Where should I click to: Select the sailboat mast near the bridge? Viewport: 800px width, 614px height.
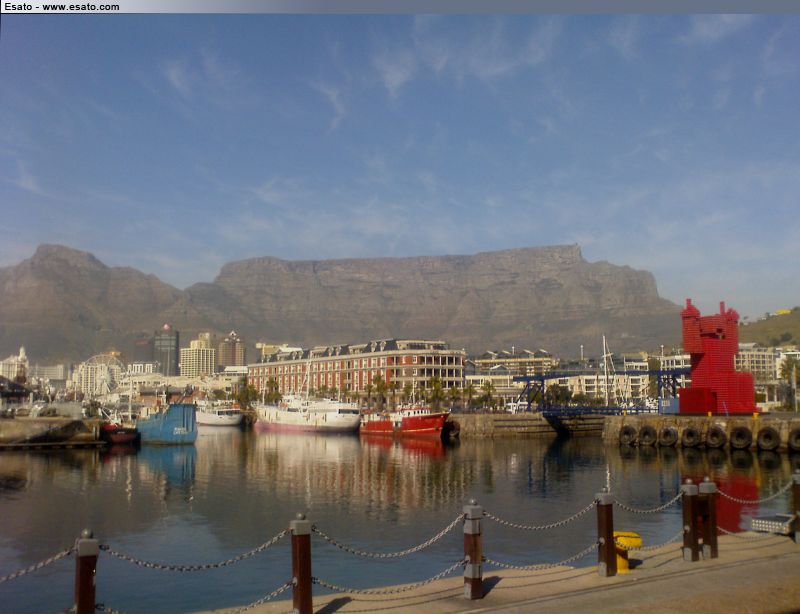coord(604,368)
